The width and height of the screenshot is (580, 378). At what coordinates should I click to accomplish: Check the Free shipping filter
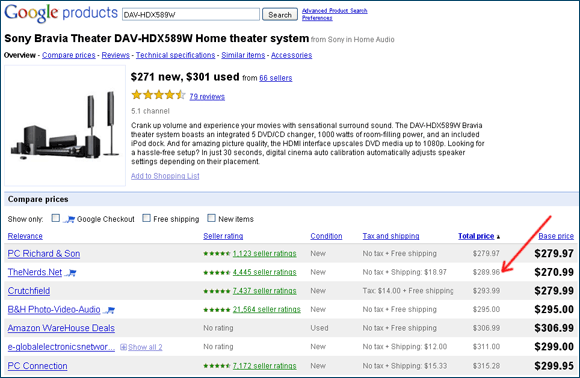[x=146, y=218]
